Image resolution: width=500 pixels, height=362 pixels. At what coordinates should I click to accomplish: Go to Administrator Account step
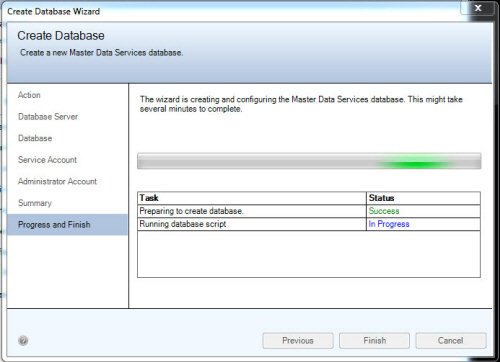(57, 181)
